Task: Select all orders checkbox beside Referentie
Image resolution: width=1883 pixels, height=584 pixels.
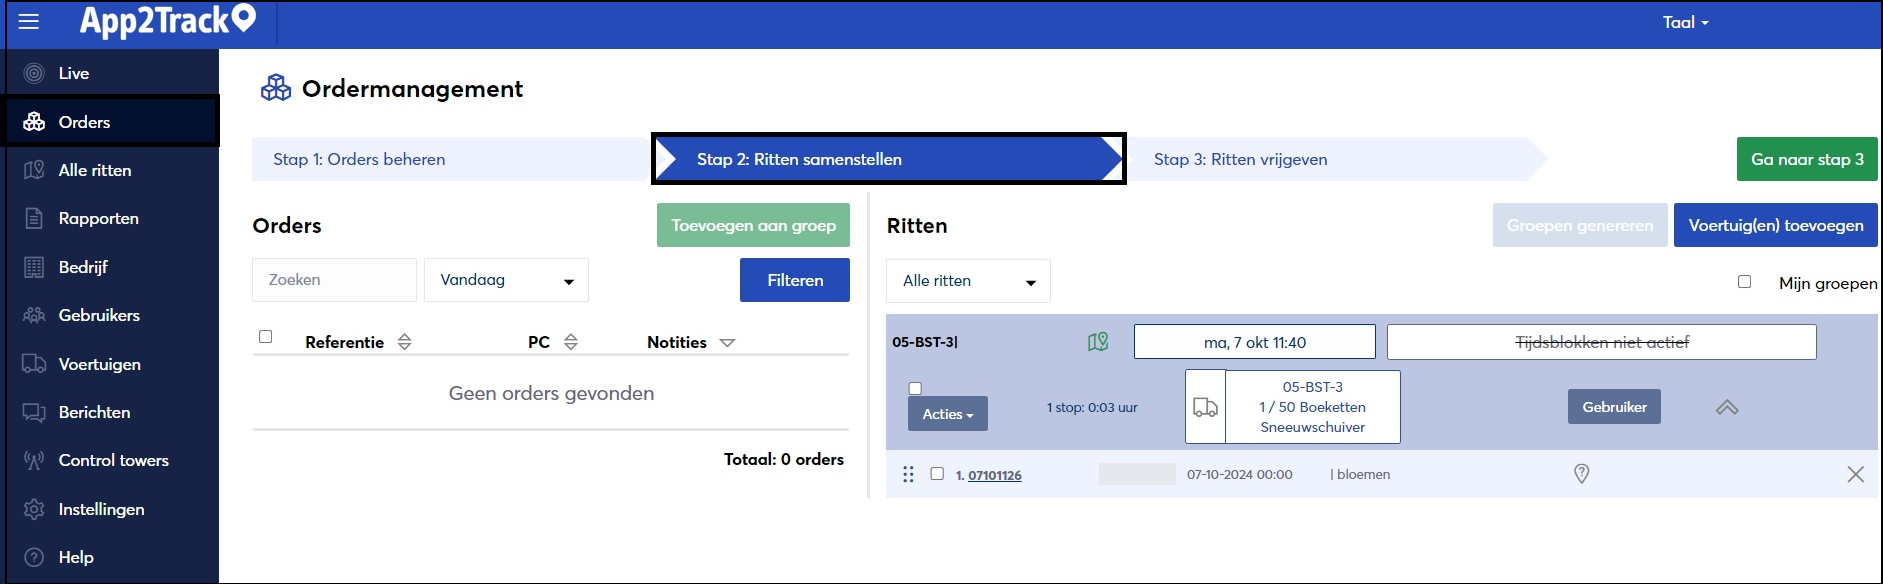Action: coord(266,337)
